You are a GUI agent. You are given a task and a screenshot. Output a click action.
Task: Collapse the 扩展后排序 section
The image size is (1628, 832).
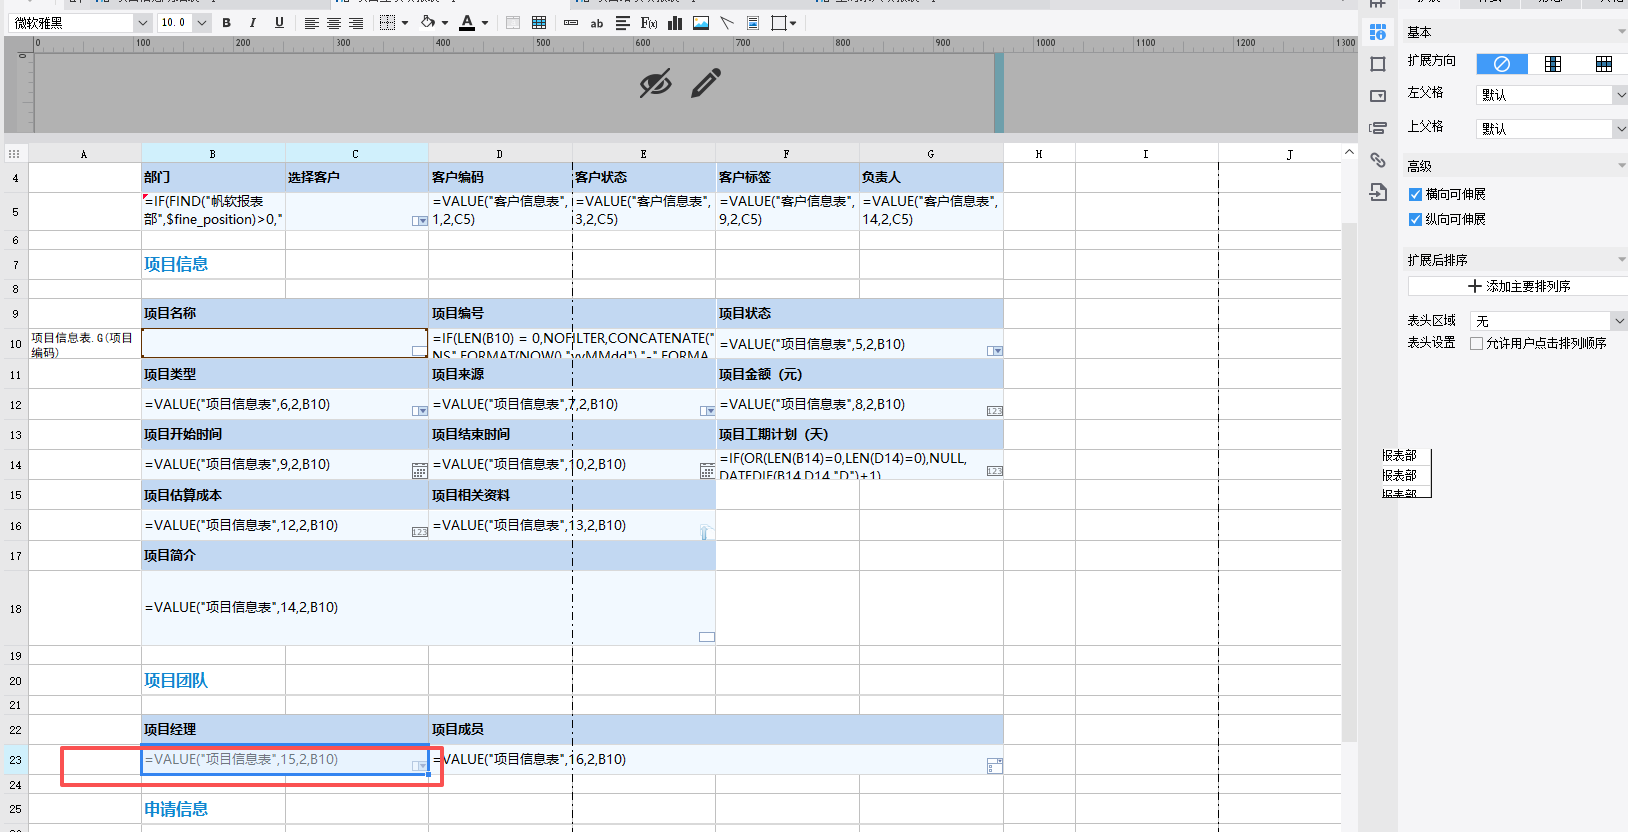pyautogui.click(x=1621, y=260)
